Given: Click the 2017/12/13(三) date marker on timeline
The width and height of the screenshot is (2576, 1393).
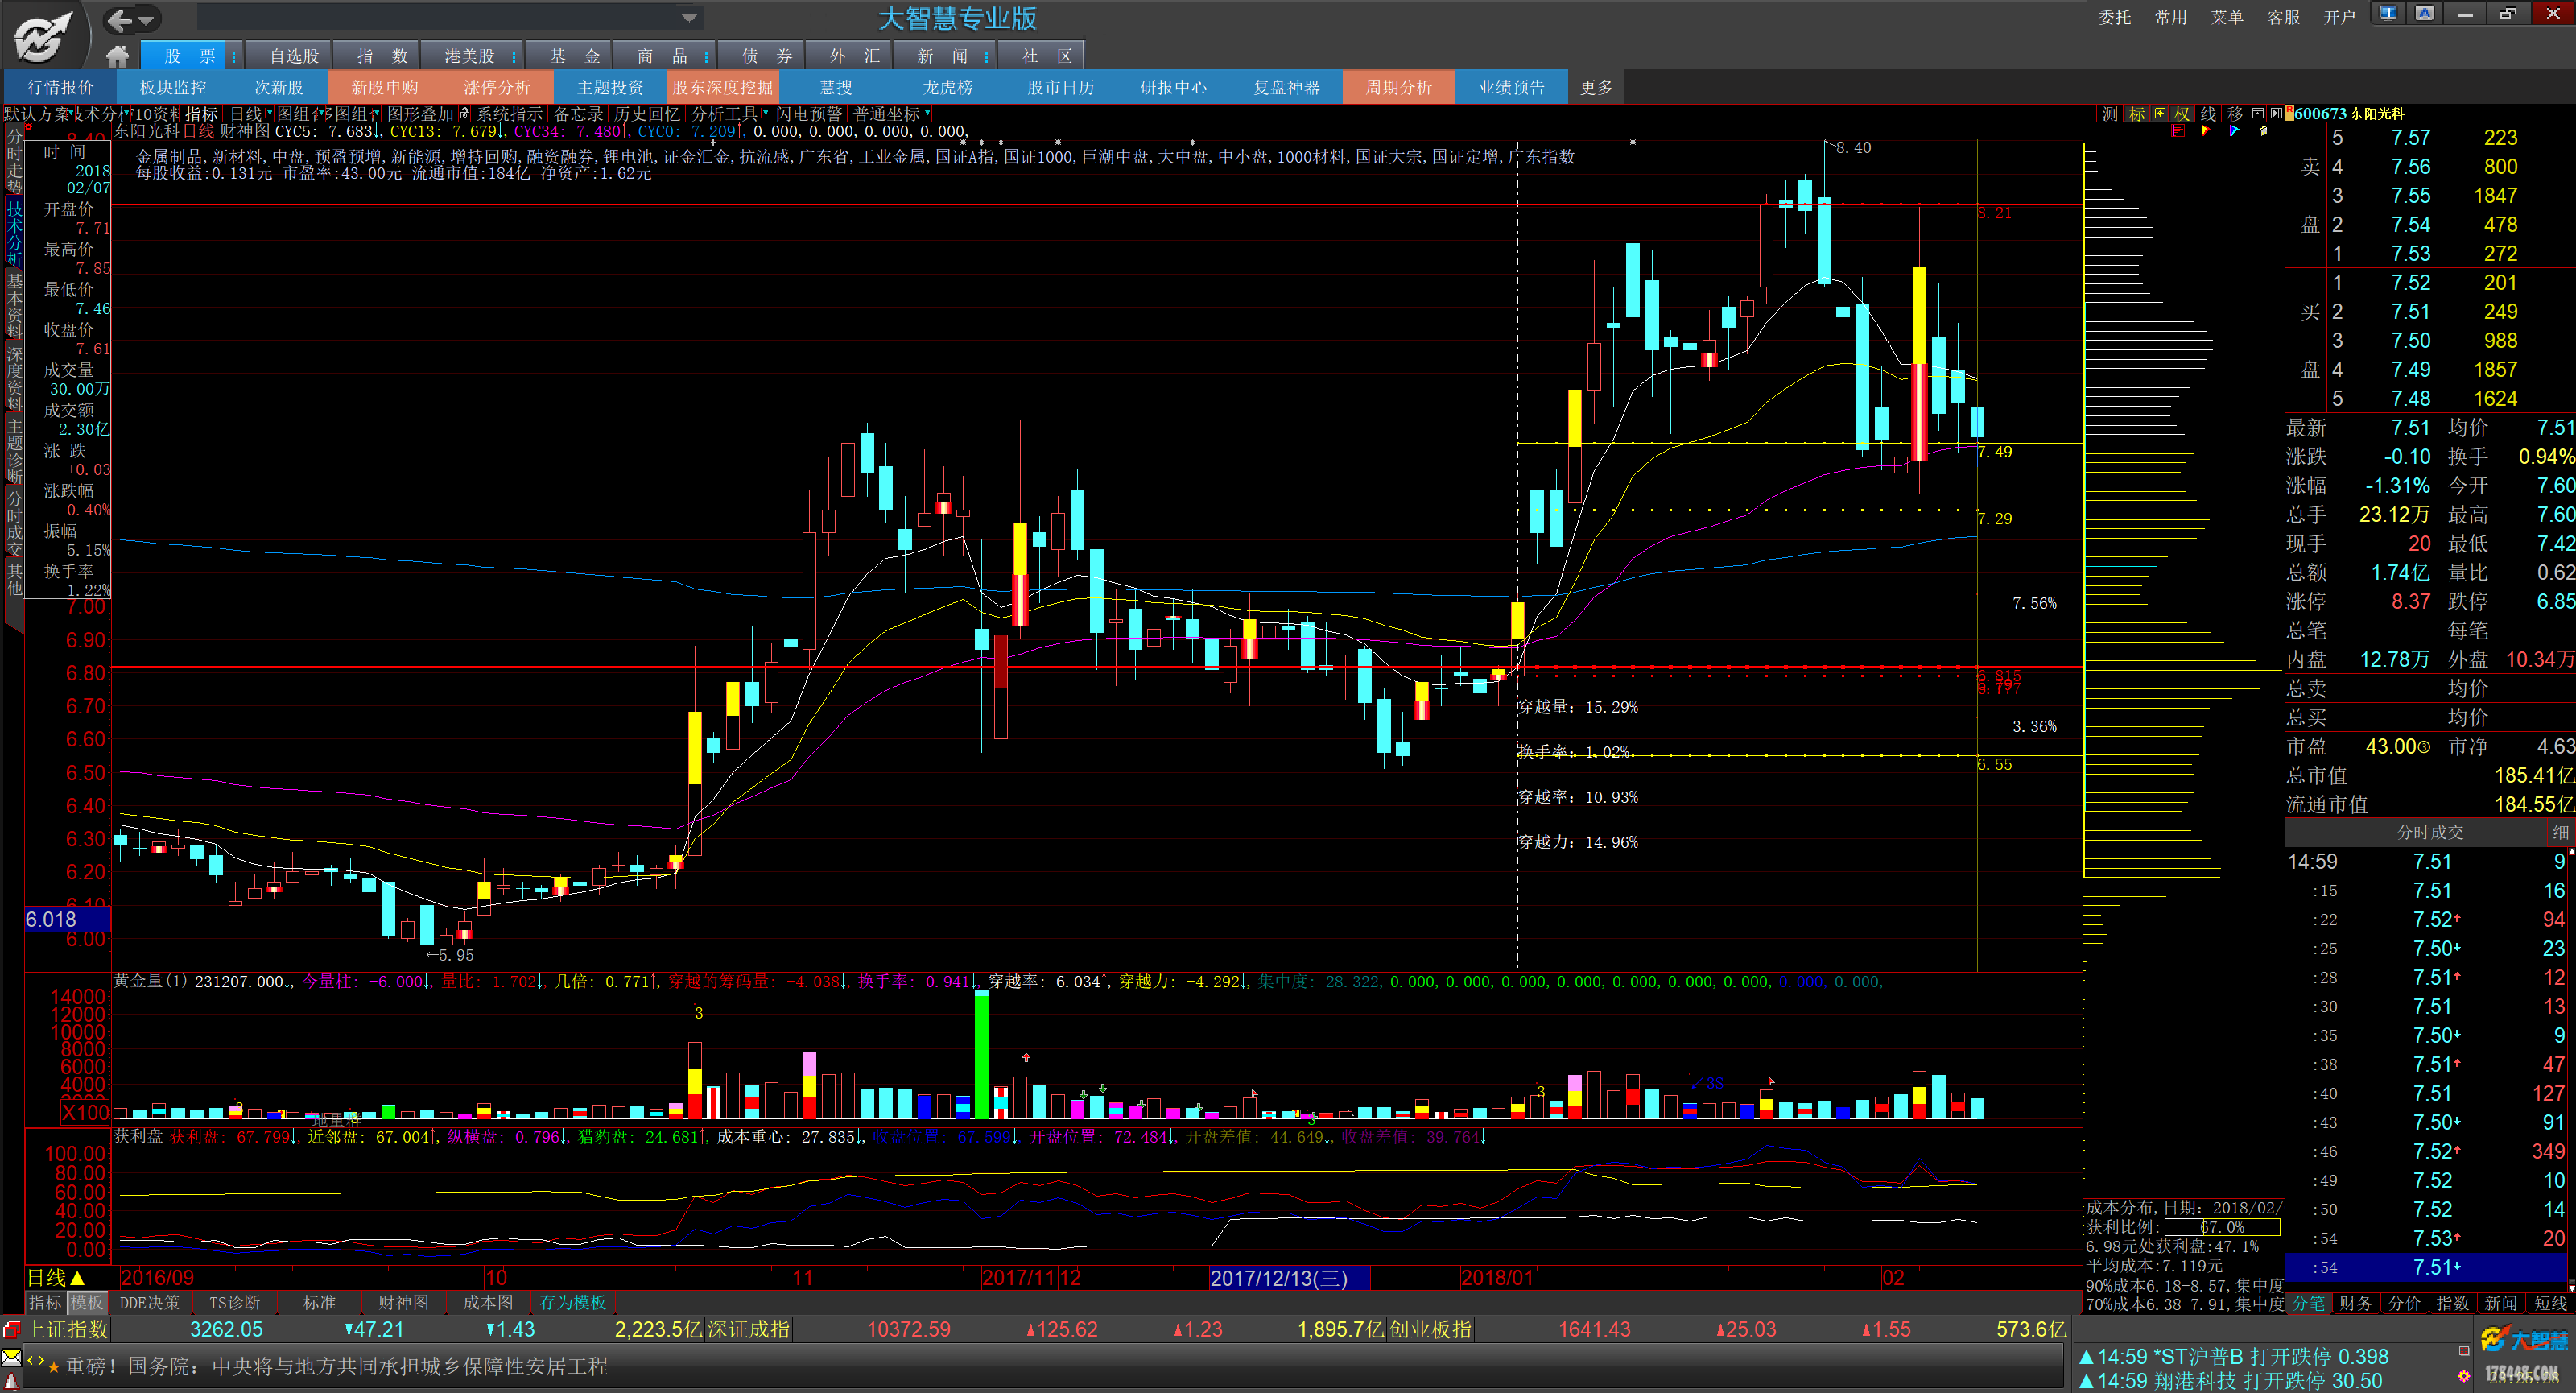Looking at the screenshot, I should [x=1288, y=1278].
